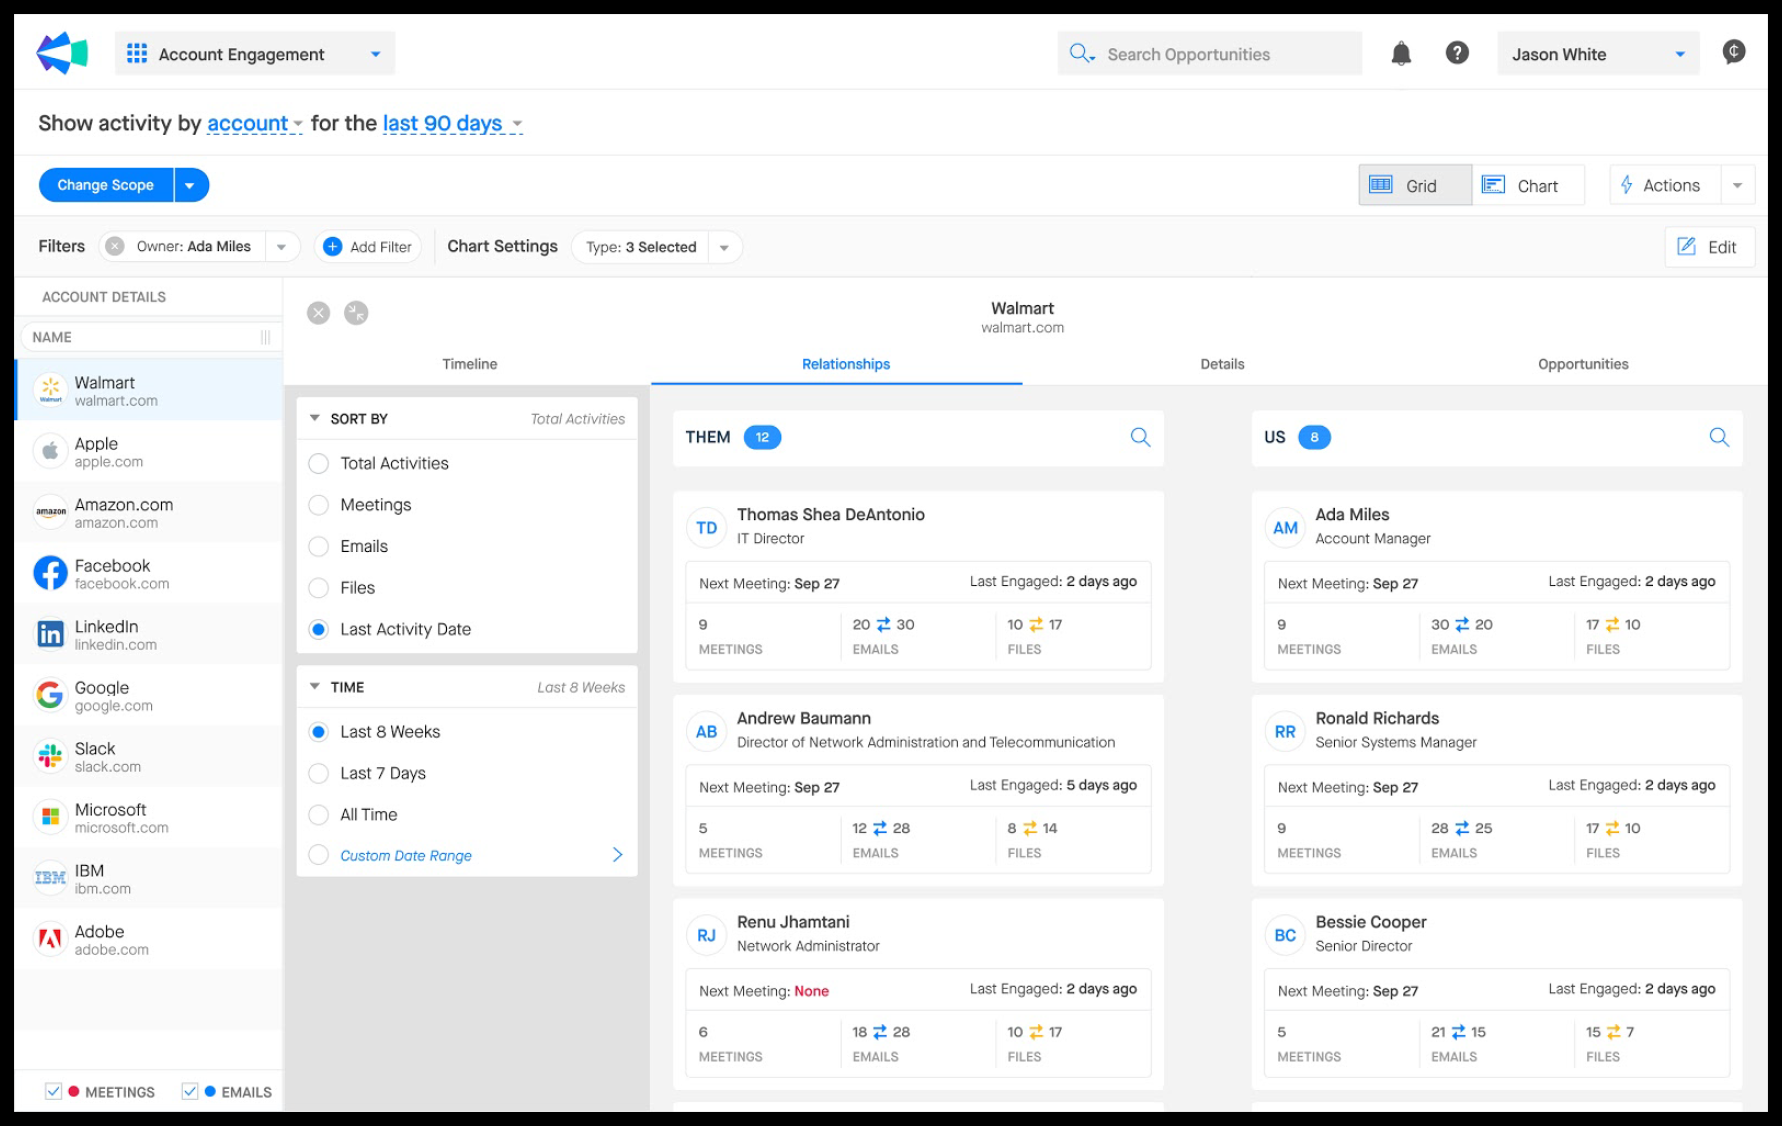Toggle the EMAILS legend checkbox
1782x1126 pixels.
pos(190,1091)
